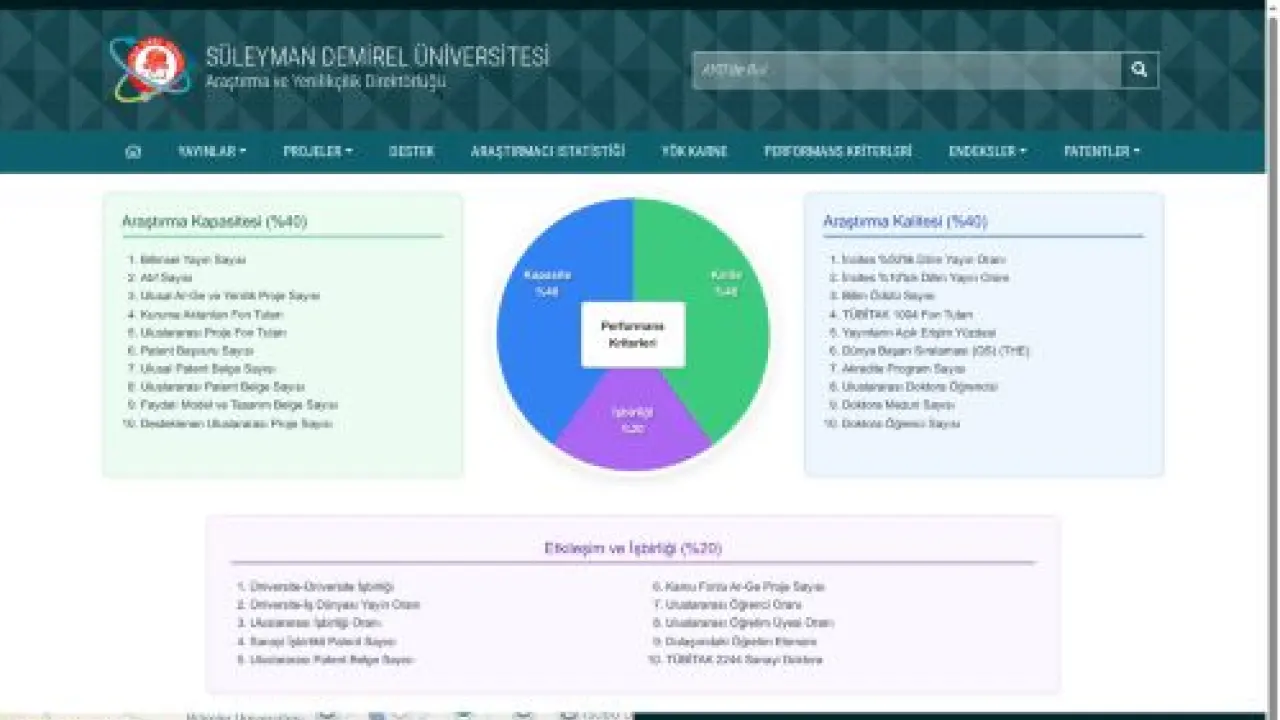
Task: Expand the ENDEKSLER dropdown
Action: pyautogui.click(x=988, y=152)
